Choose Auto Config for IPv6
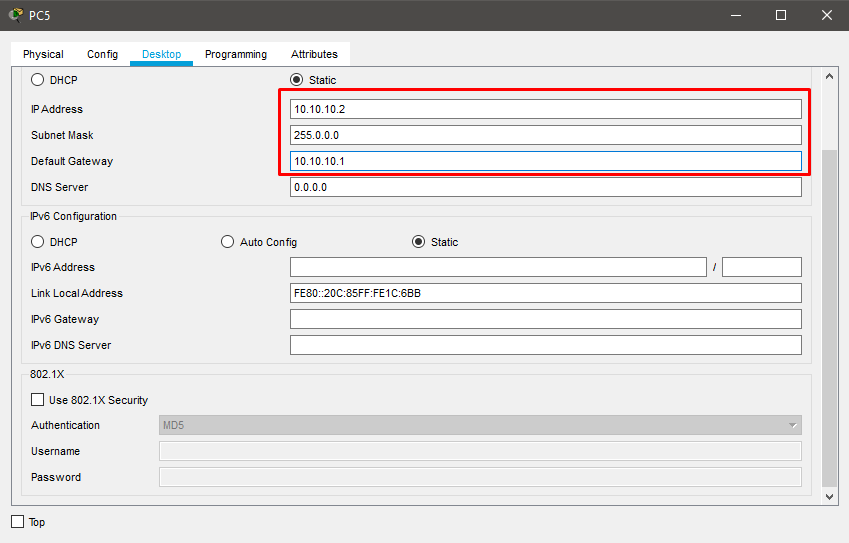 (x=227, y=242)
